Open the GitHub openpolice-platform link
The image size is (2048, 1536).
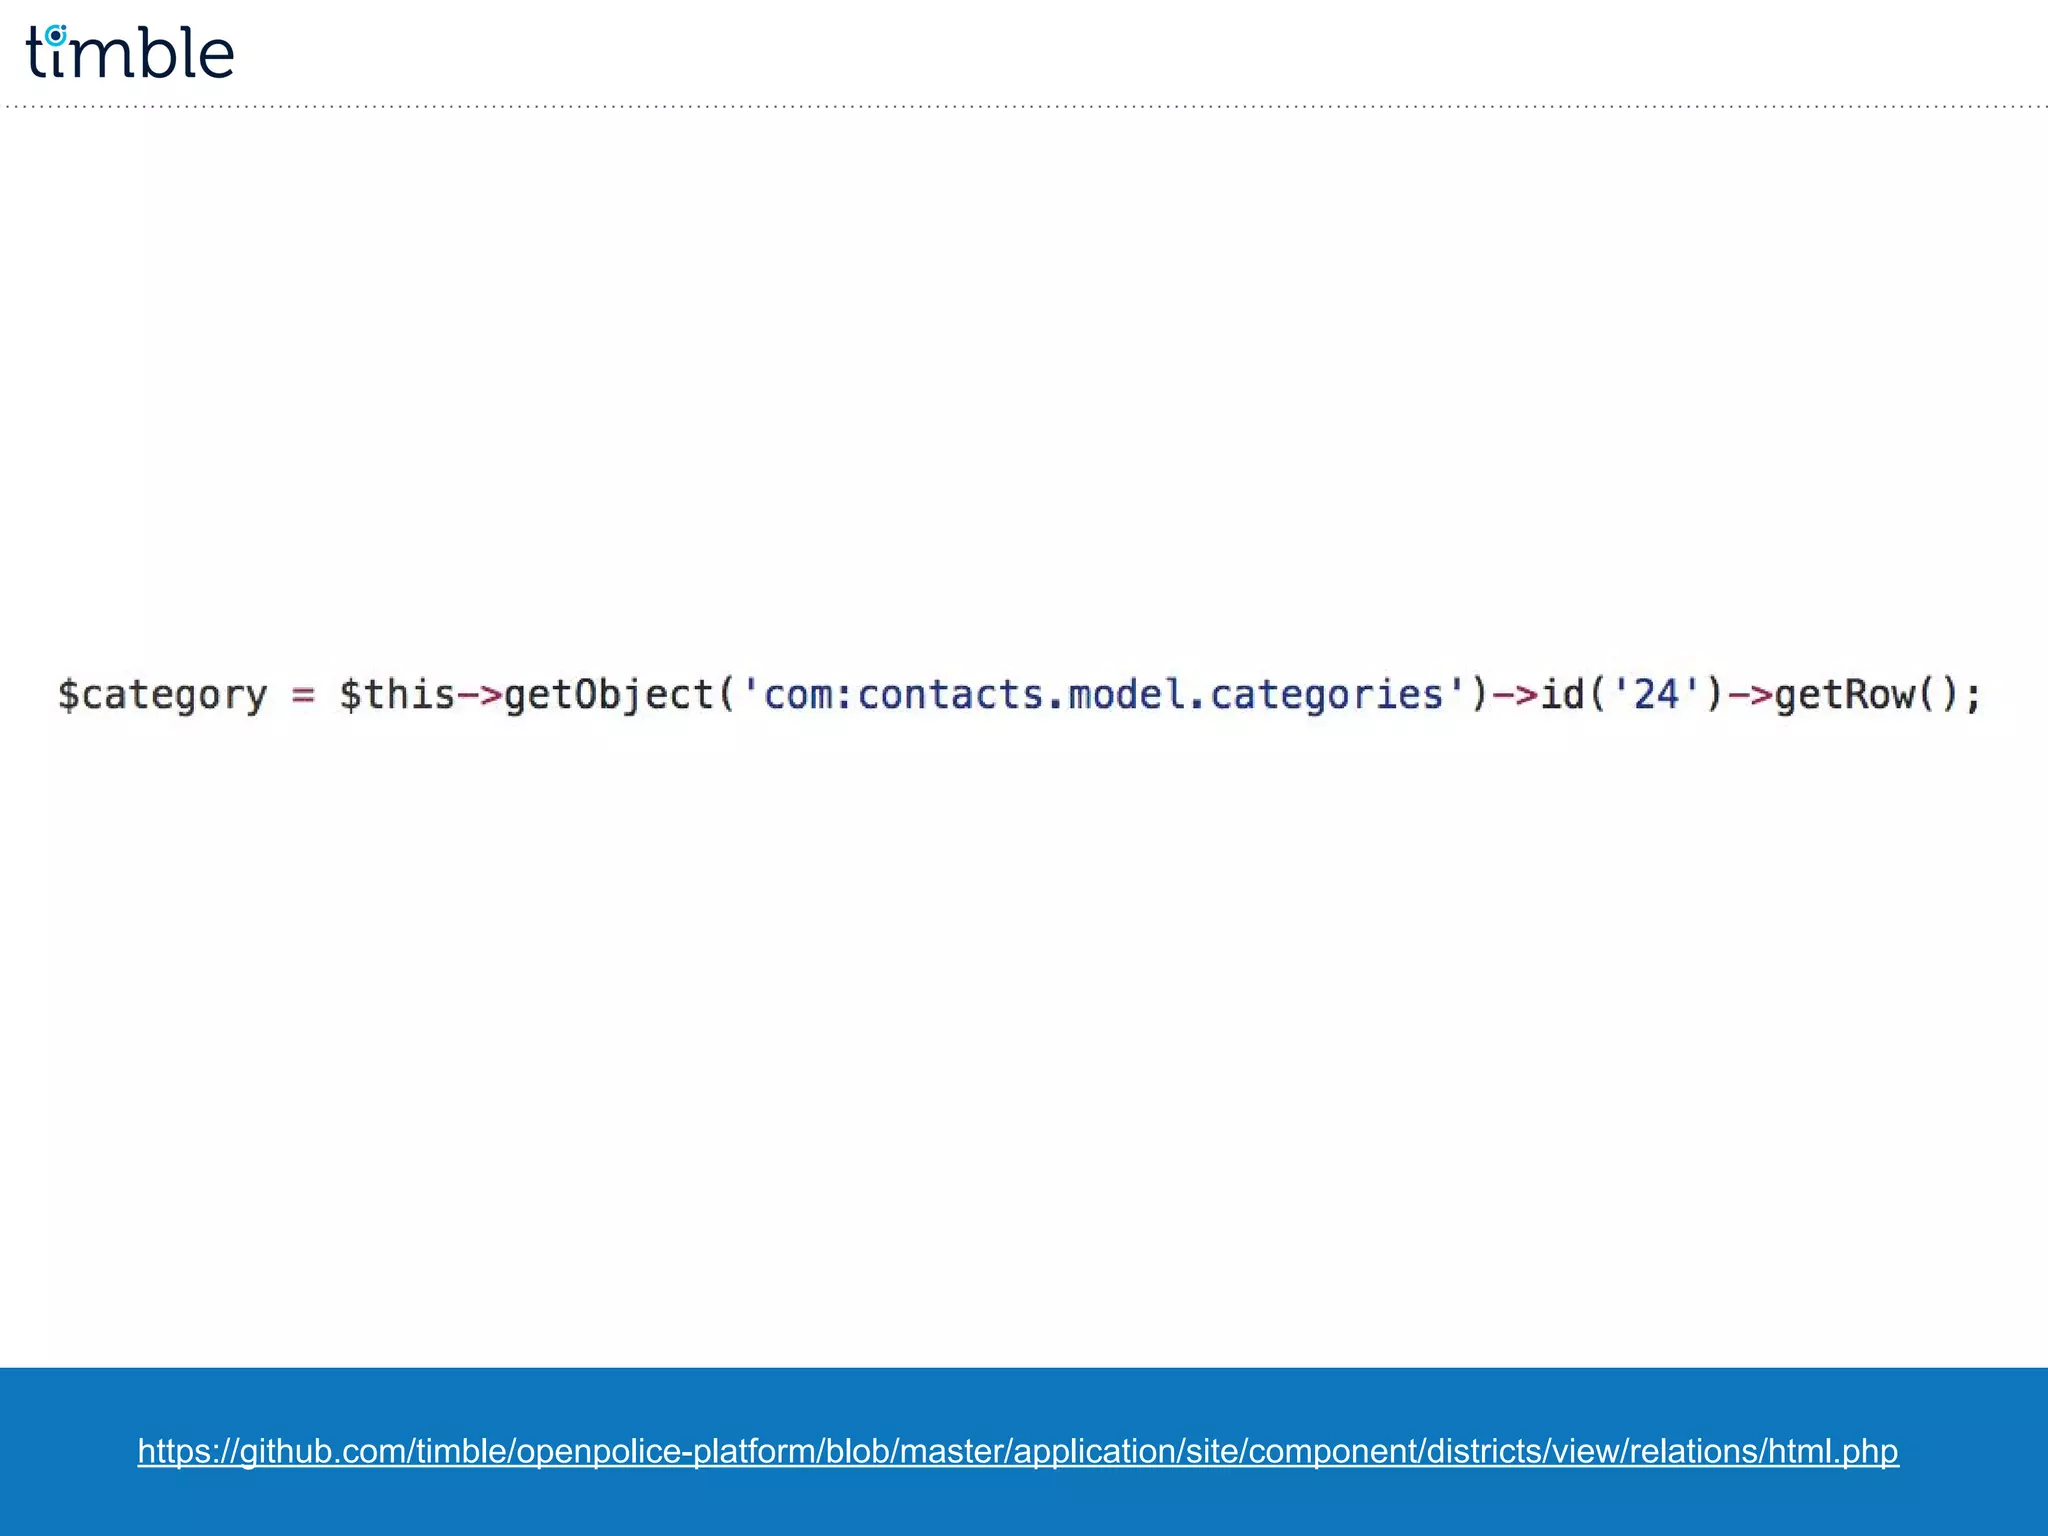pyautogui.click(x=1017, y=1450)
